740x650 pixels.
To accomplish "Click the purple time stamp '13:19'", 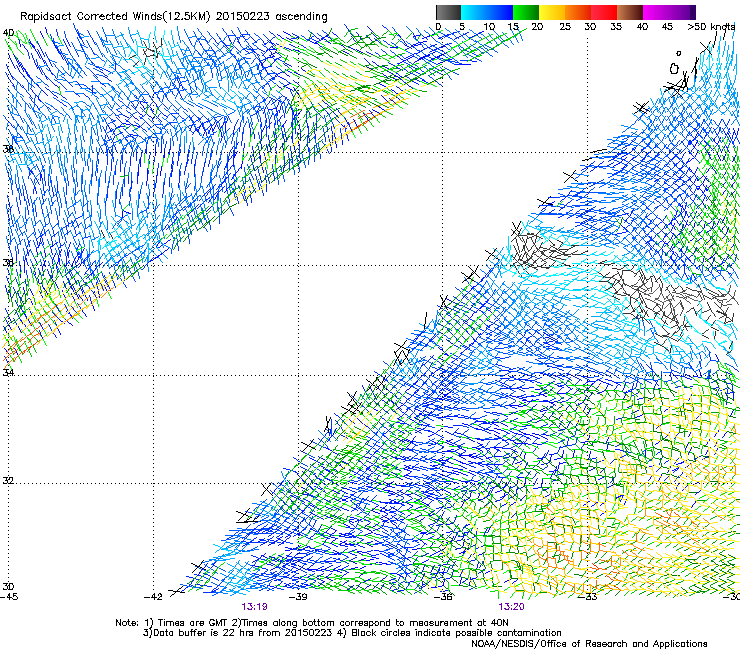I will pyautogui.click(x=254, y=607).
